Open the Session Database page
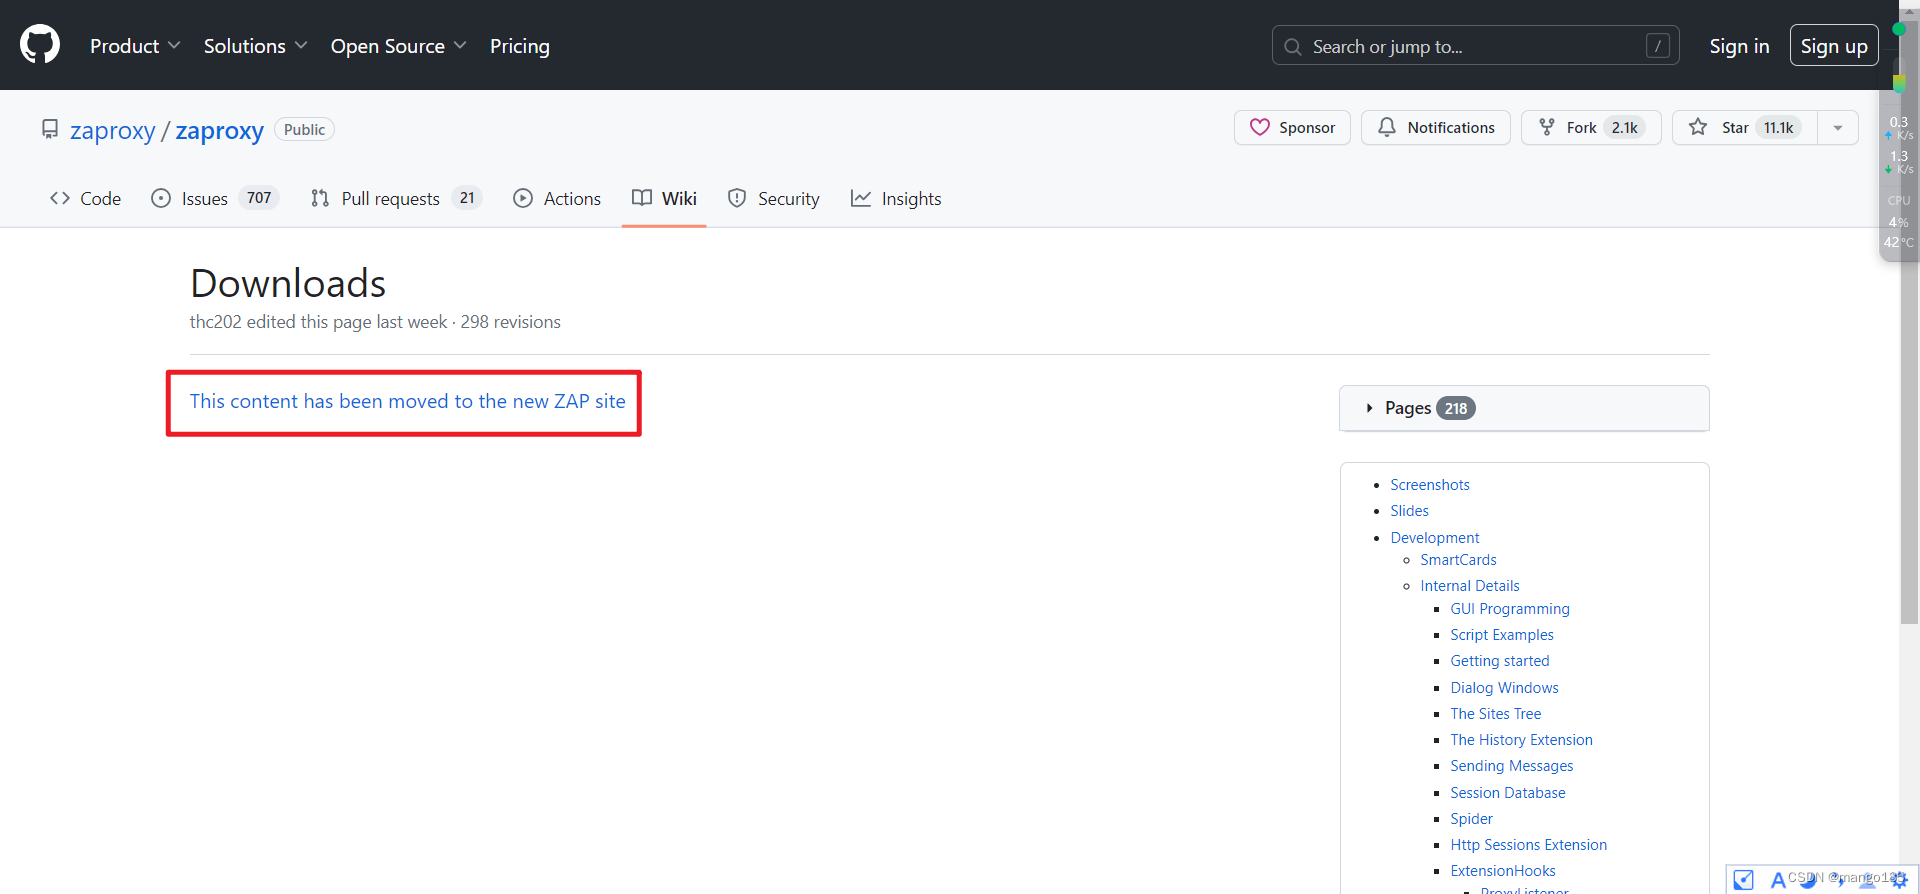The width and height of the screenshot is (1920, 894). point(1508,793)
